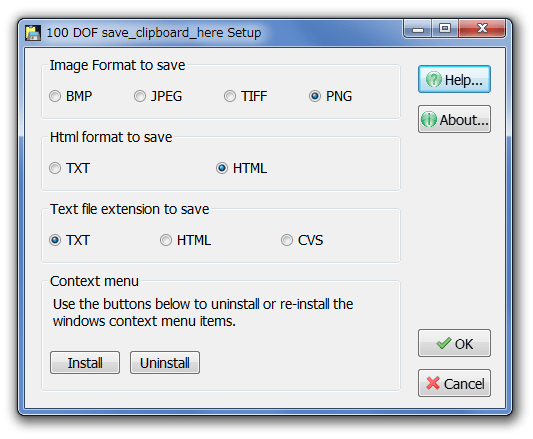Open the Help dialog
The width and height of the screenshot is (533, 439).
click(x=454, y=80)
